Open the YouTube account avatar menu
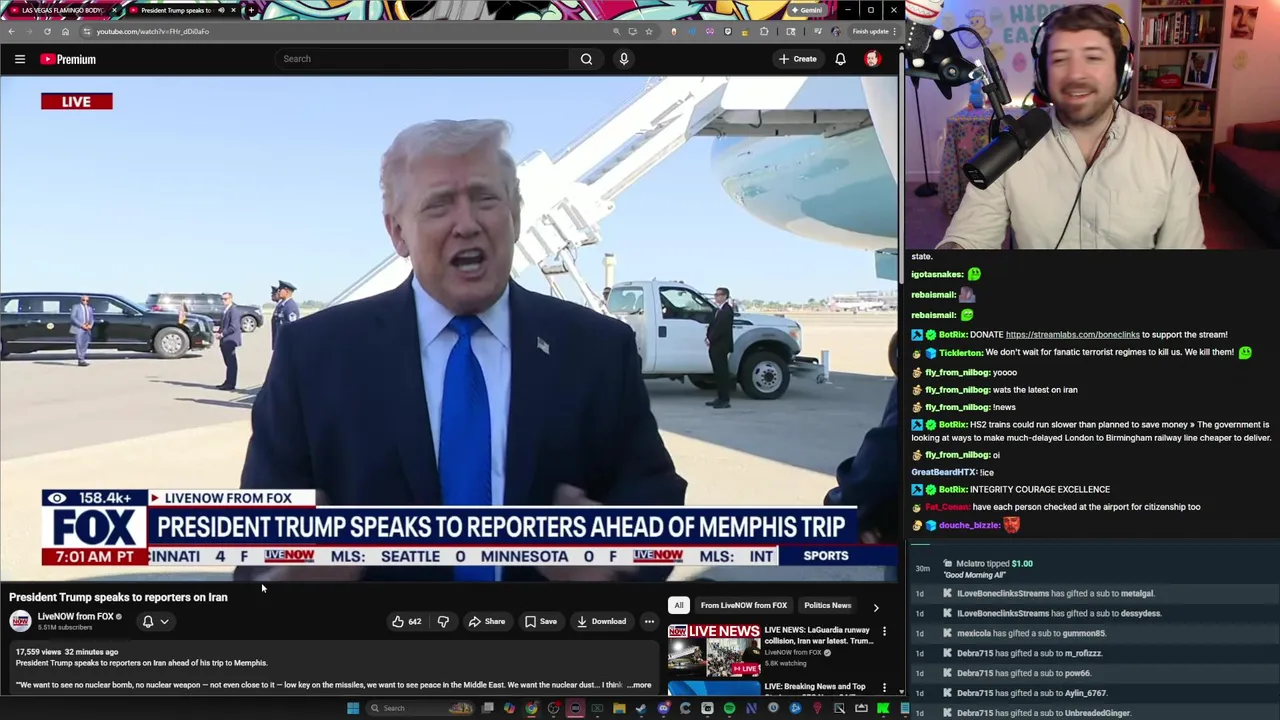The width and height of the screenshot is (1280, 720). 872,59
